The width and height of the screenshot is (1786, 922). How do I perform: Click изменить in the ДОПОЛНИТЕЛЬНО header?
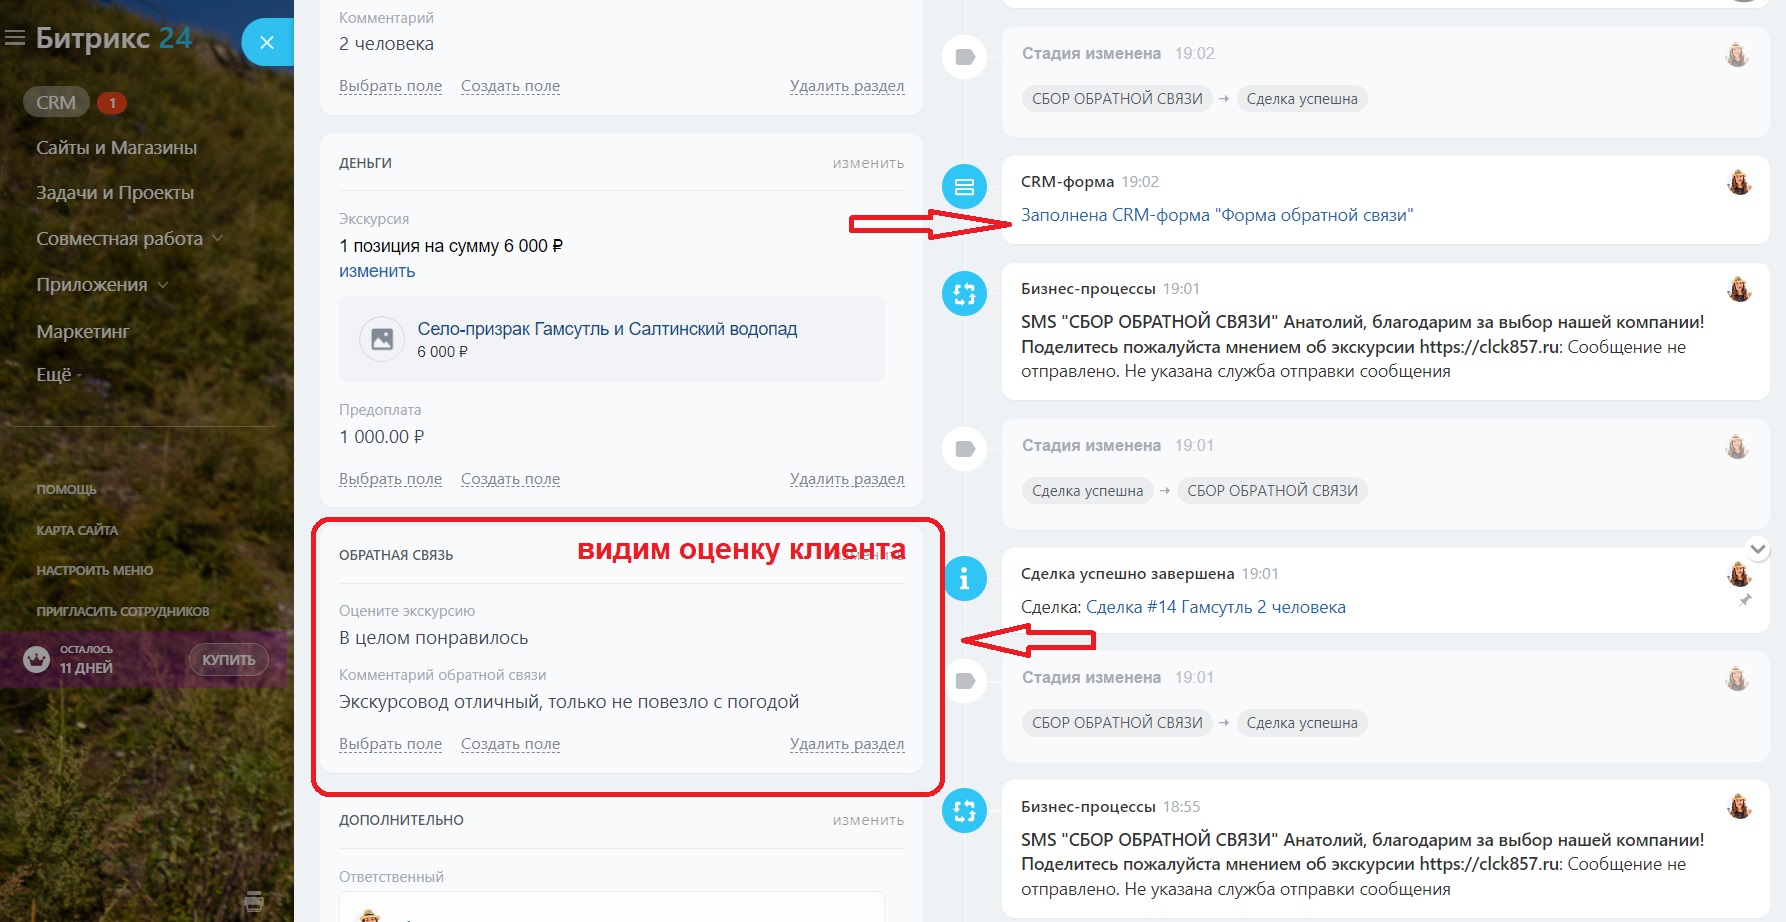click(x=868, y=820)
